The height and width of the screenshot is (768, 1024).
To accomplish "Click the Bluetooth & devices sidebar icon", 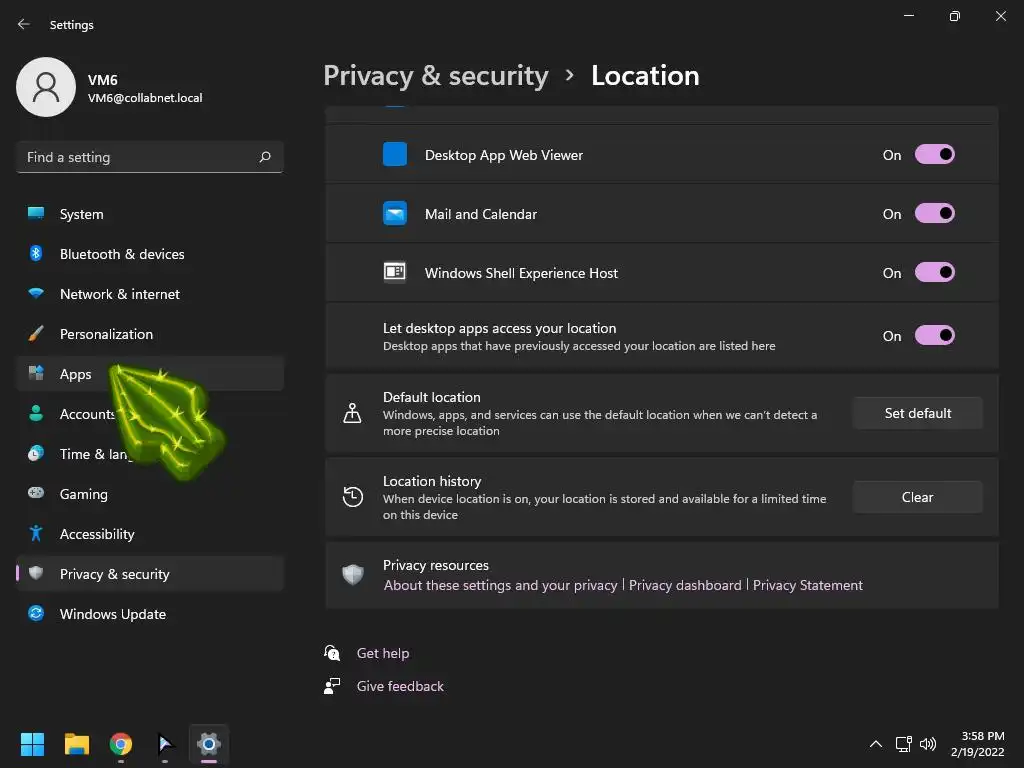I will [x=36, y=254].
